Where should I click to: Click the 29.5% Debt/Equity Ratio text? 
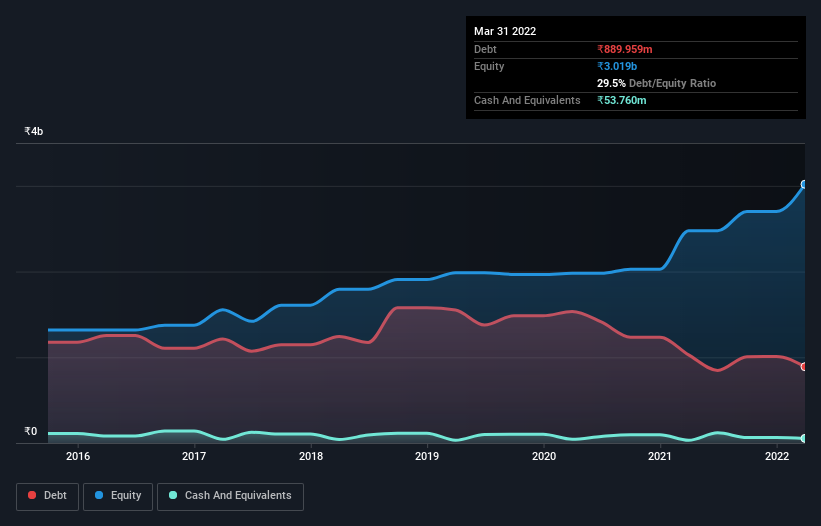click(657, 83)
